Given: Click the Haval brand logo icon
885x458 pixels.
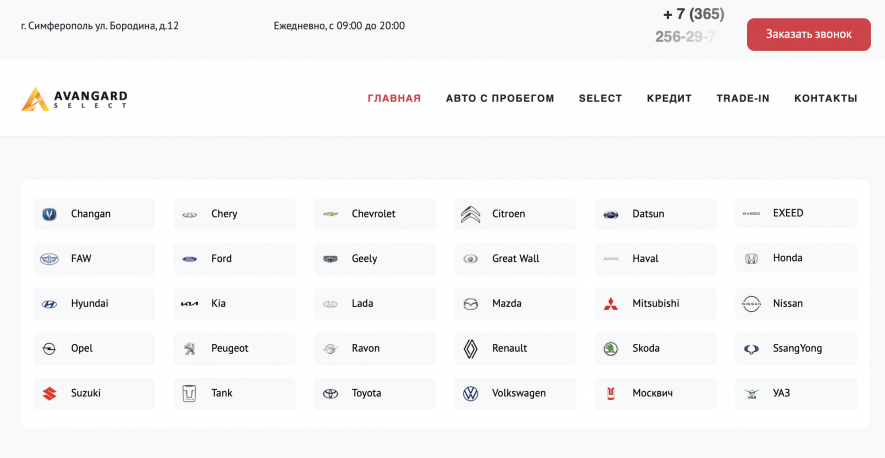Looking at the screenshot, I should click(611, 259).
